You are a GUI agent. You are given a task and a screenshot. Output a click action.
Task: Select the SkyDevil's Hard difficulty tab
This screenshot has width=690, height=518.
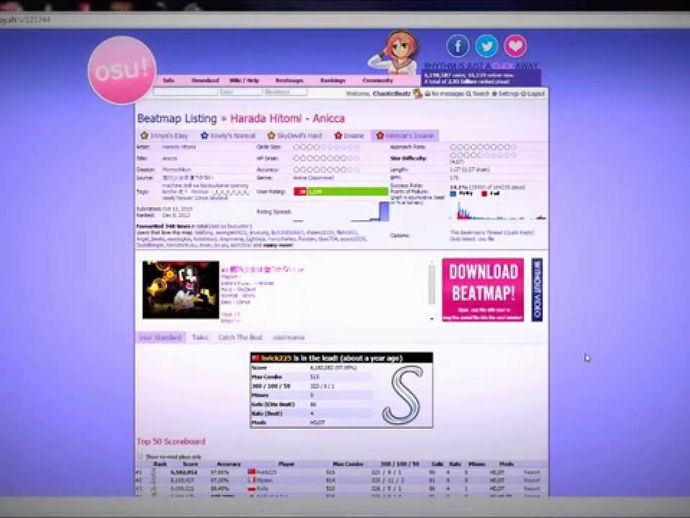pos(295,136)
